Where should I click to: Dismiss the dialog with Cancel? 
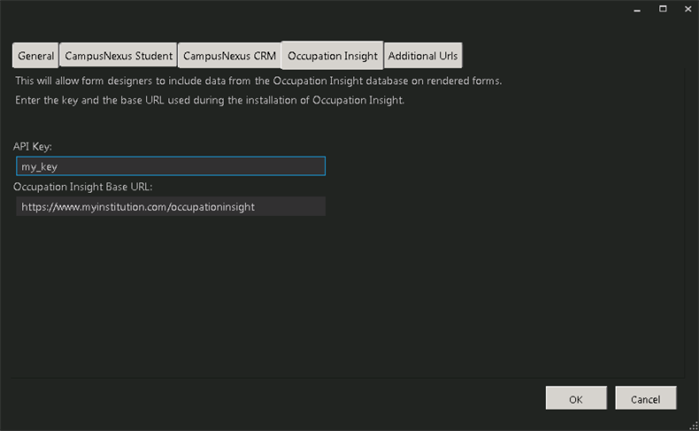coord(646,398)
